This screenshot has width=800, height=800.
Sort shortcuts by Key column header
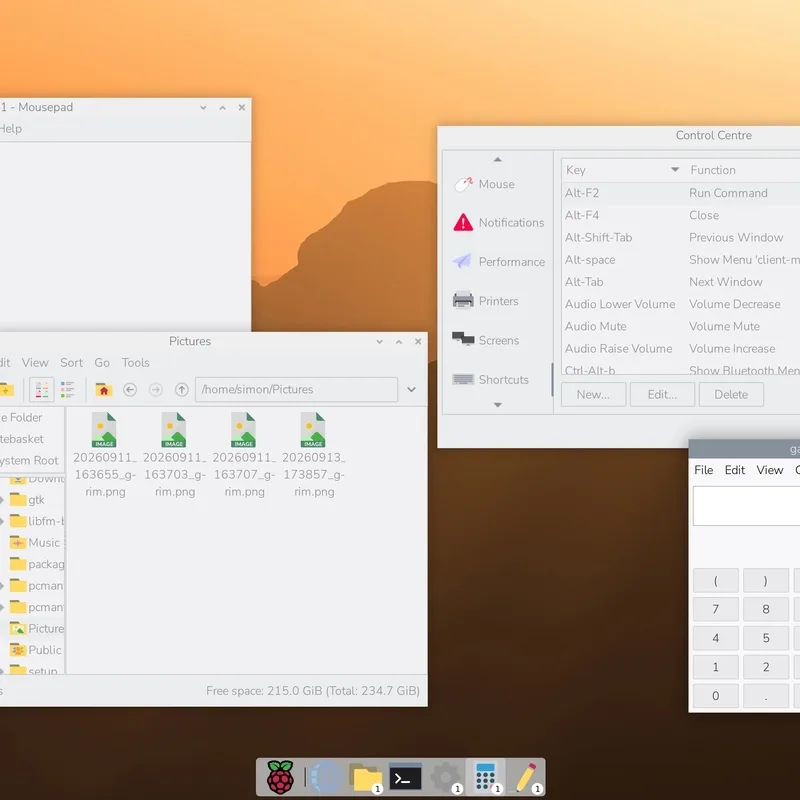622,170
